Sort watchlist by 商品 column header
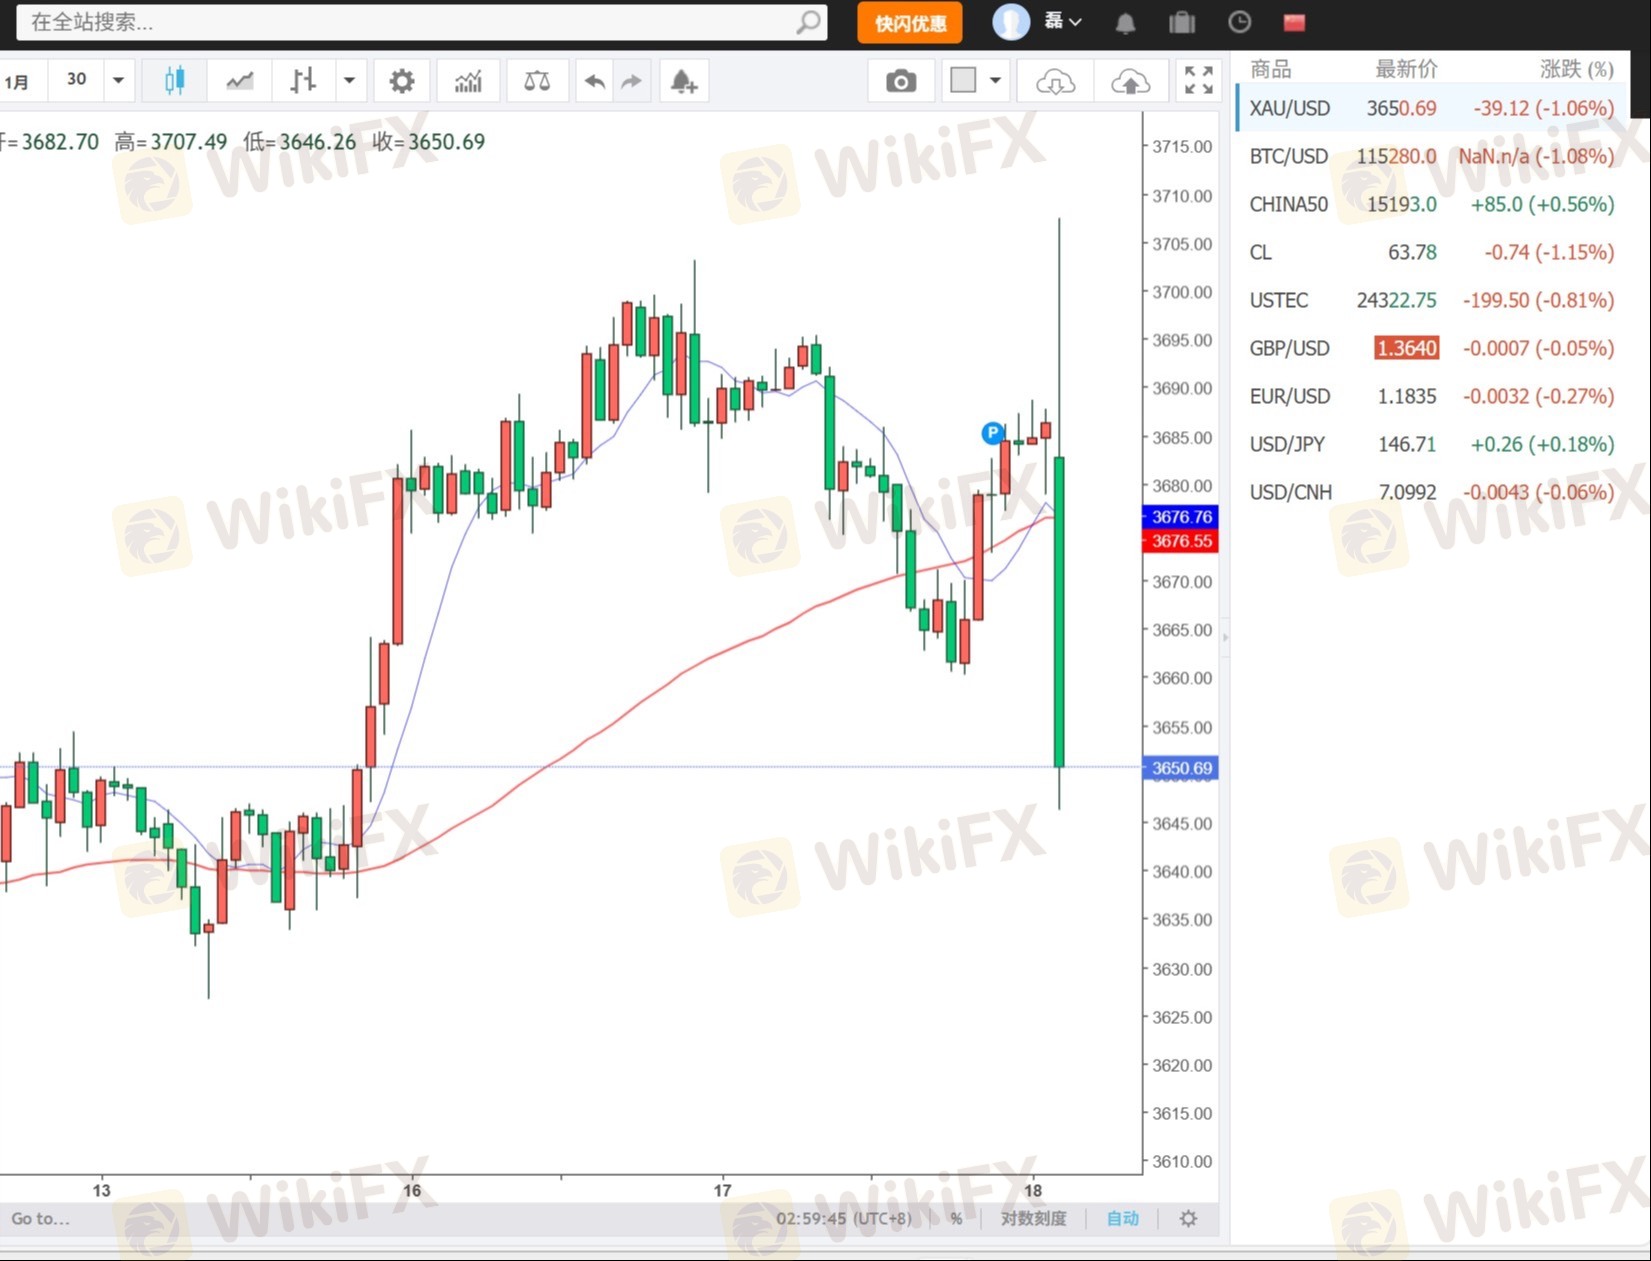This screenshot has height=1261, width=1651. click(1270, 69)
